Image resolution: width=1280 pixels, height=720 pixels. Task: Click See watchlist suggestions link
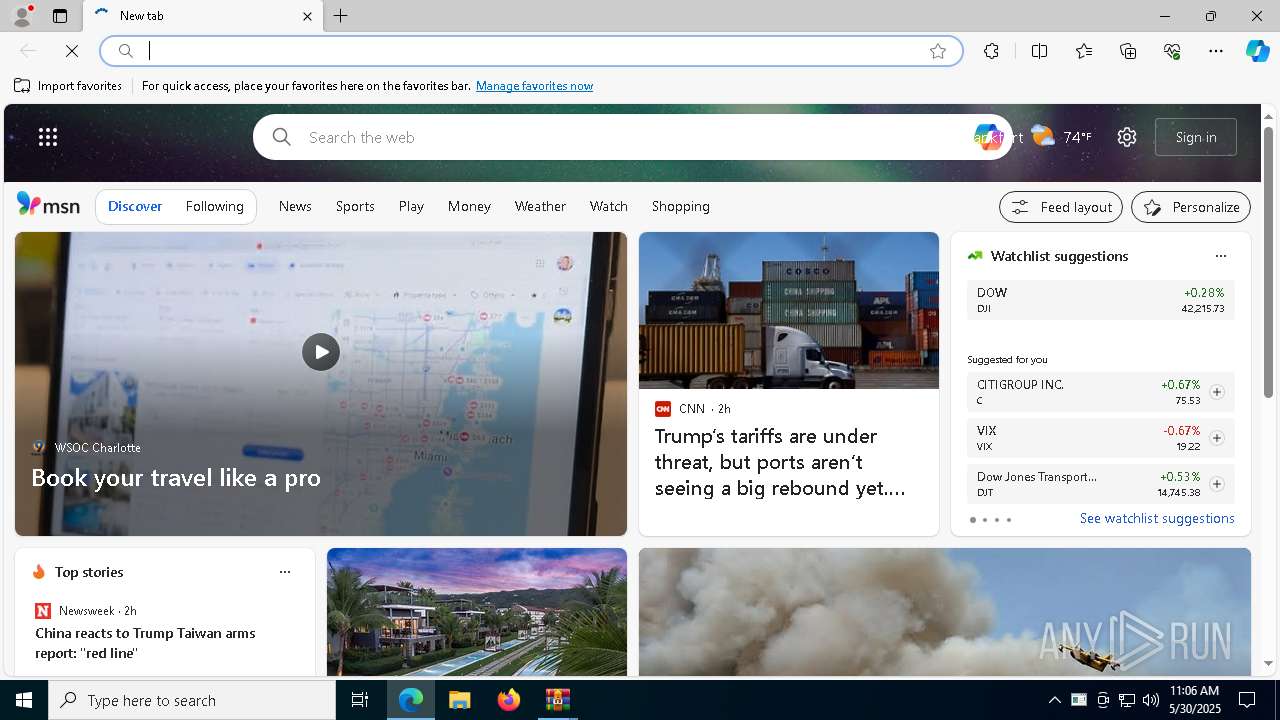(x=1157, y=518)
